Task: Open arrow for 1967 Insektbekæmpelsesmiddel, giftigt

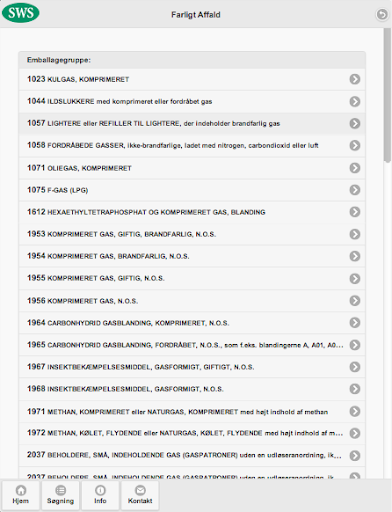Action: 355,367
